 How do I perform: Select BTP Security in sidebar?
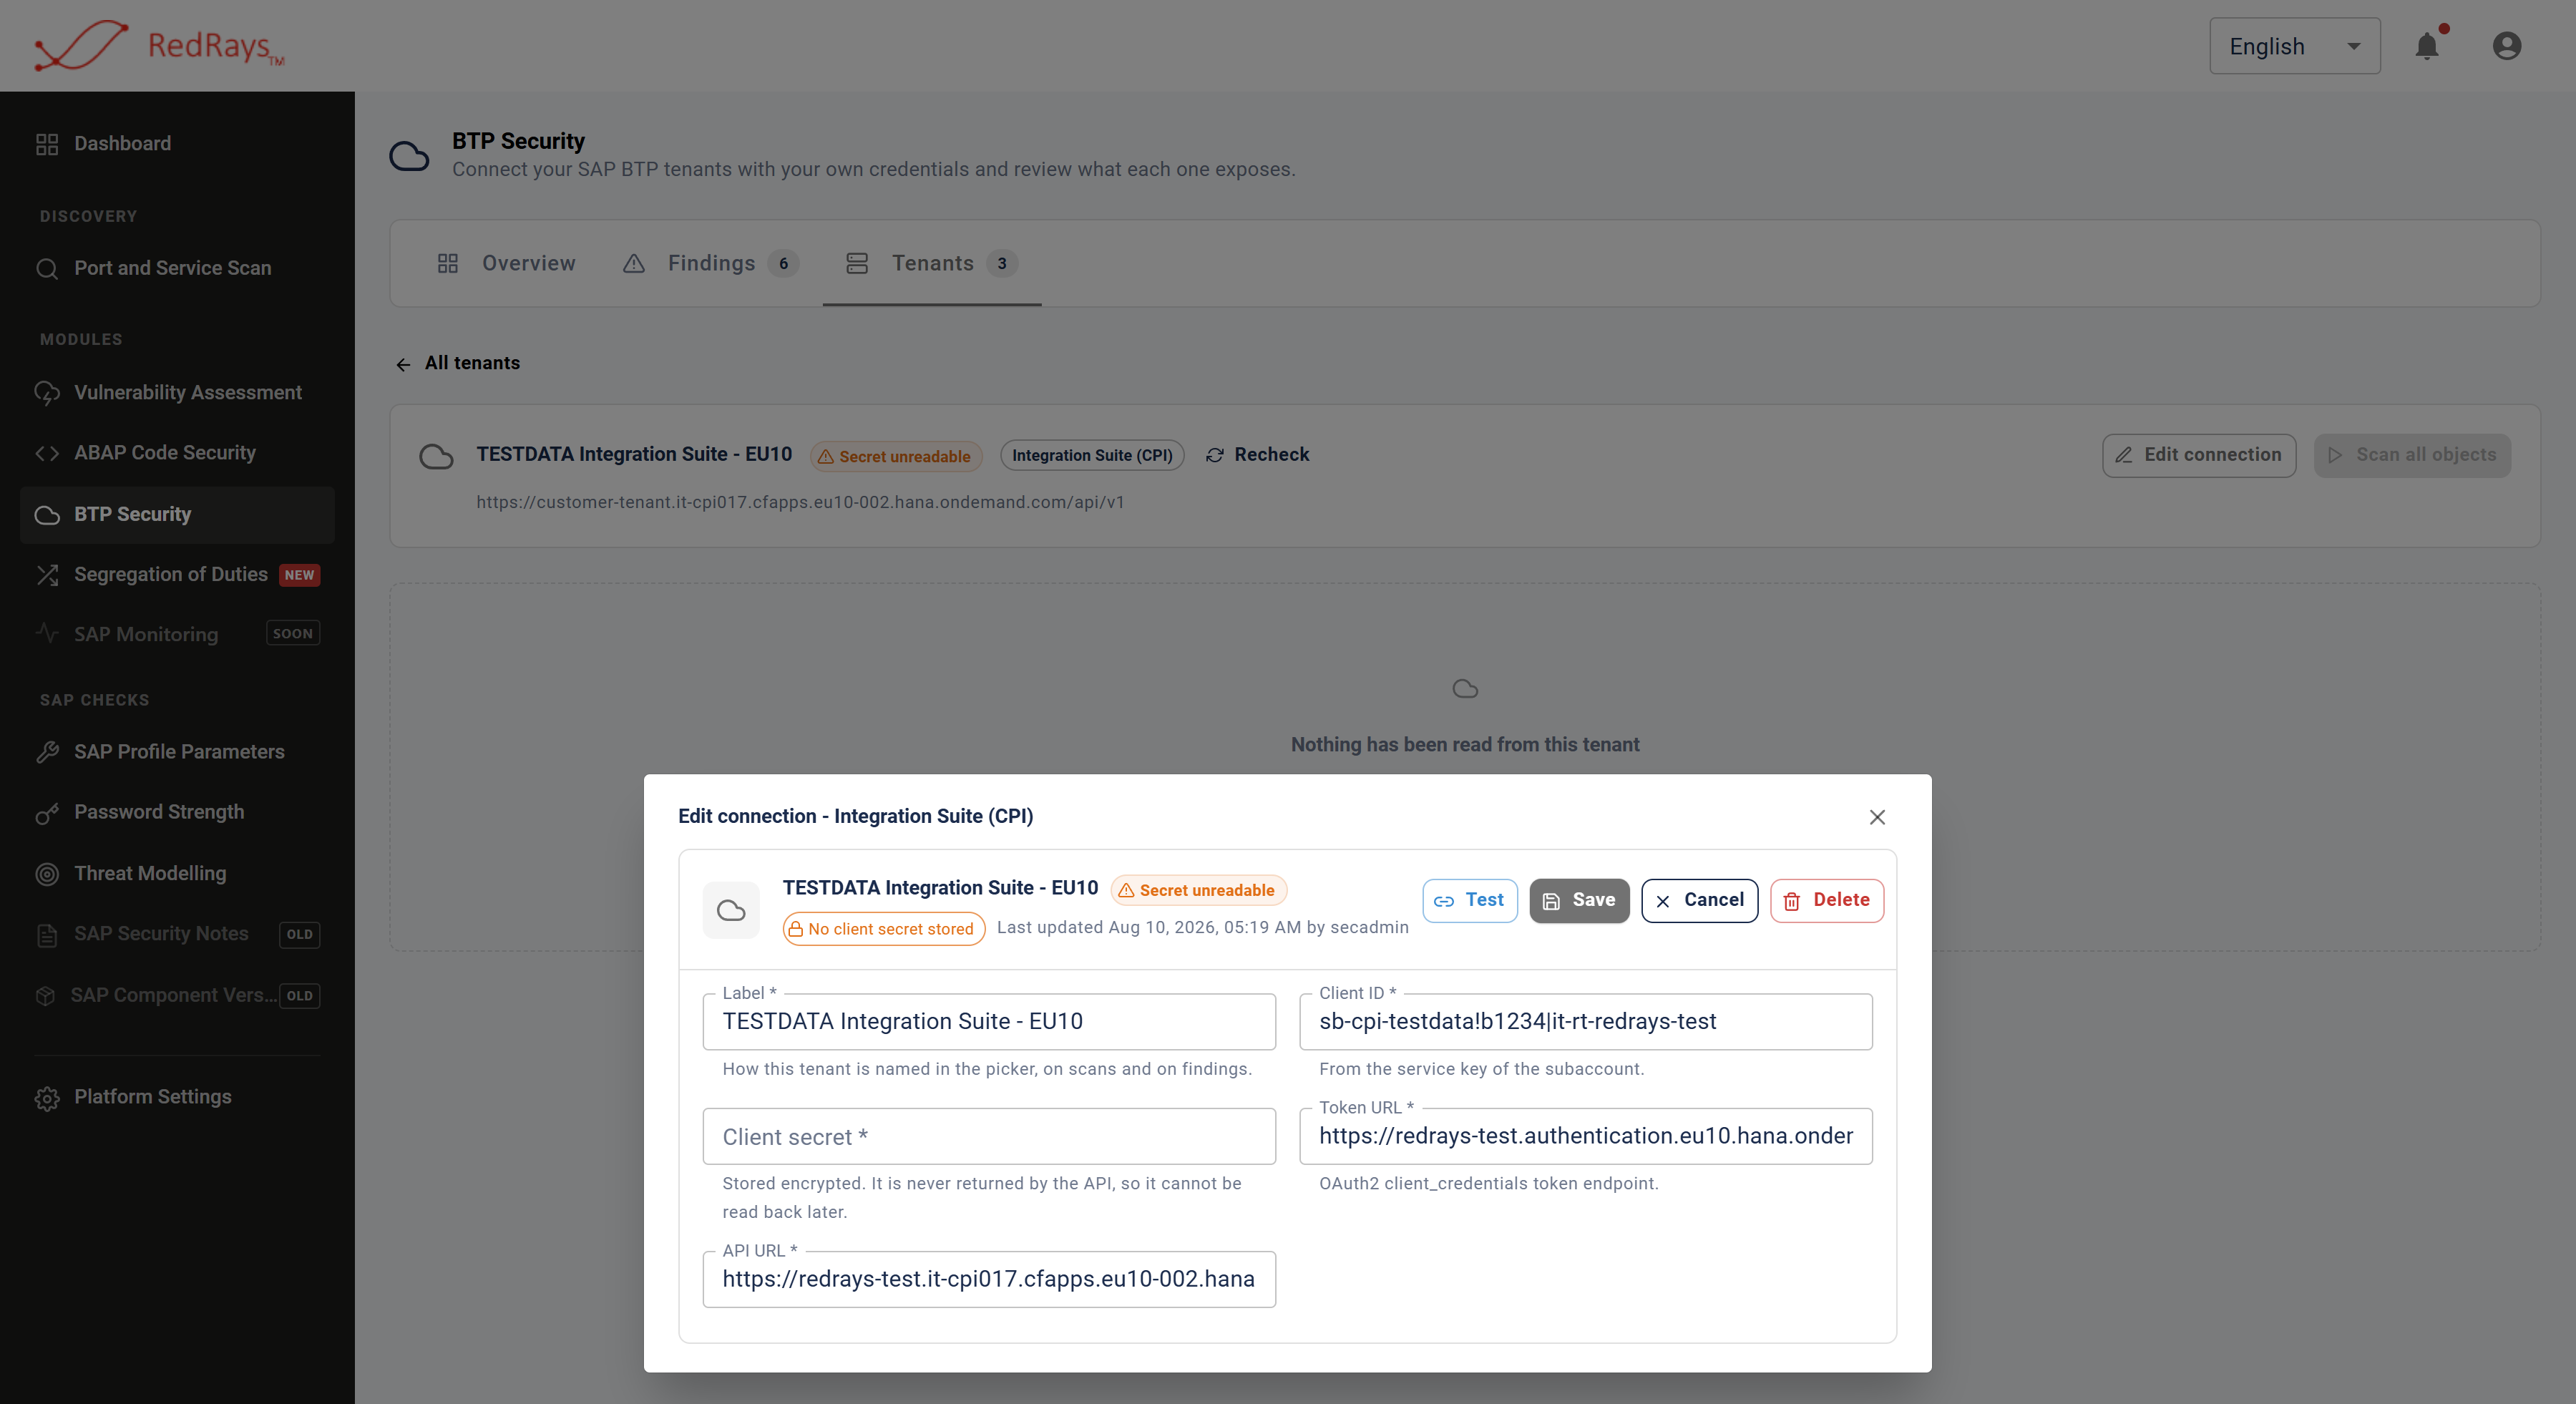pos(177,514)
